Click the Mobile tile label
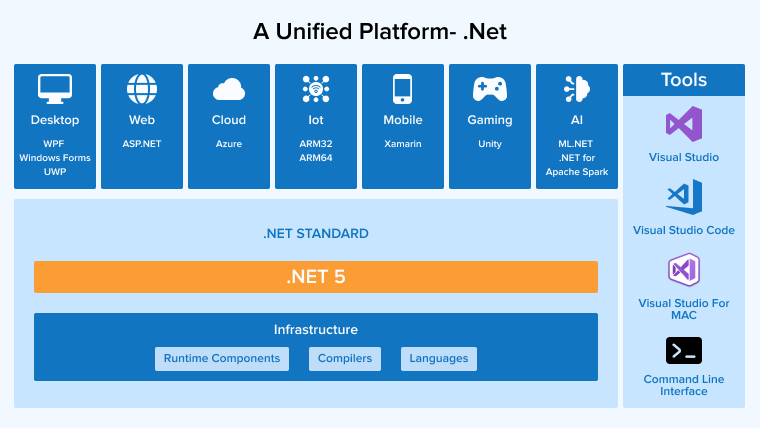This screenshot has width=760, height=428. pos(402,120)
